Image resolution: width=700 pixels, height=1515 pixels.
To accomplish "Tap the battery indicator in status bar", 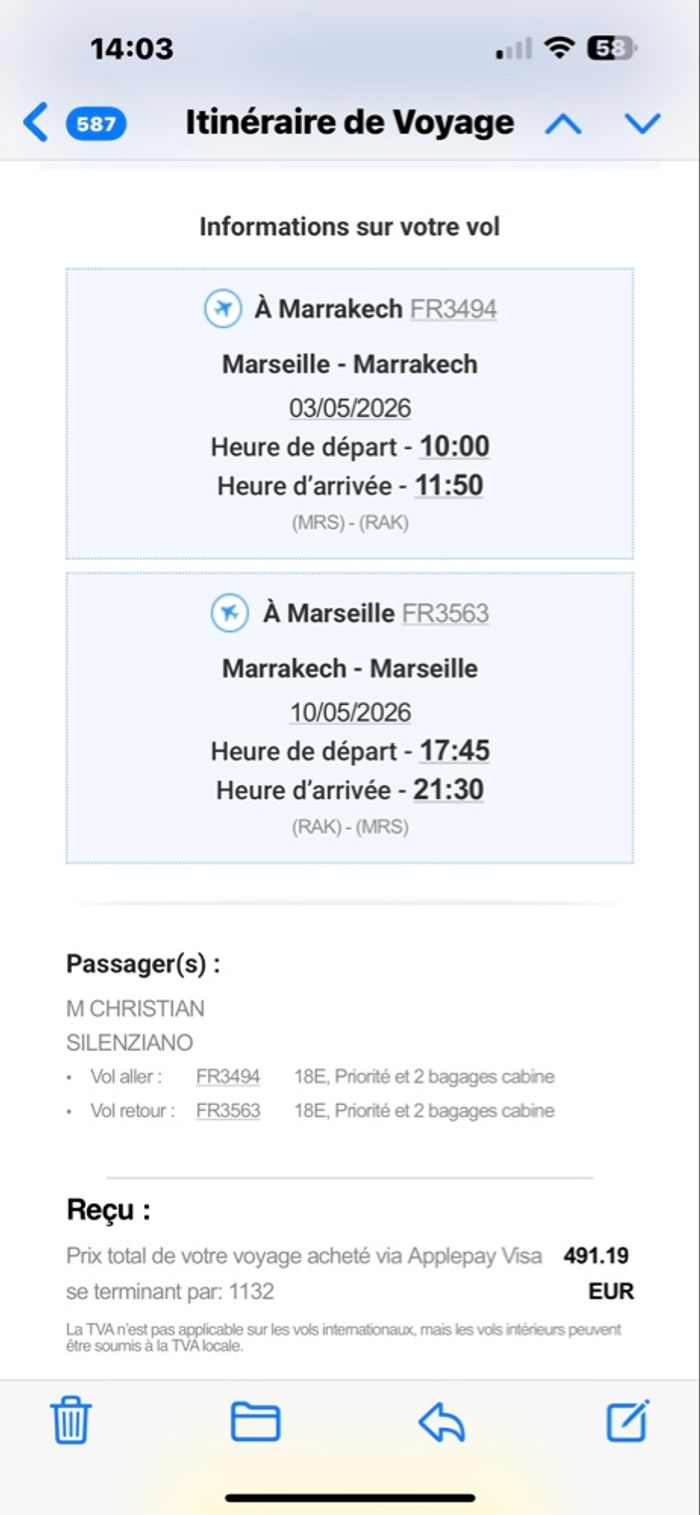I will [x=611, y=48].
